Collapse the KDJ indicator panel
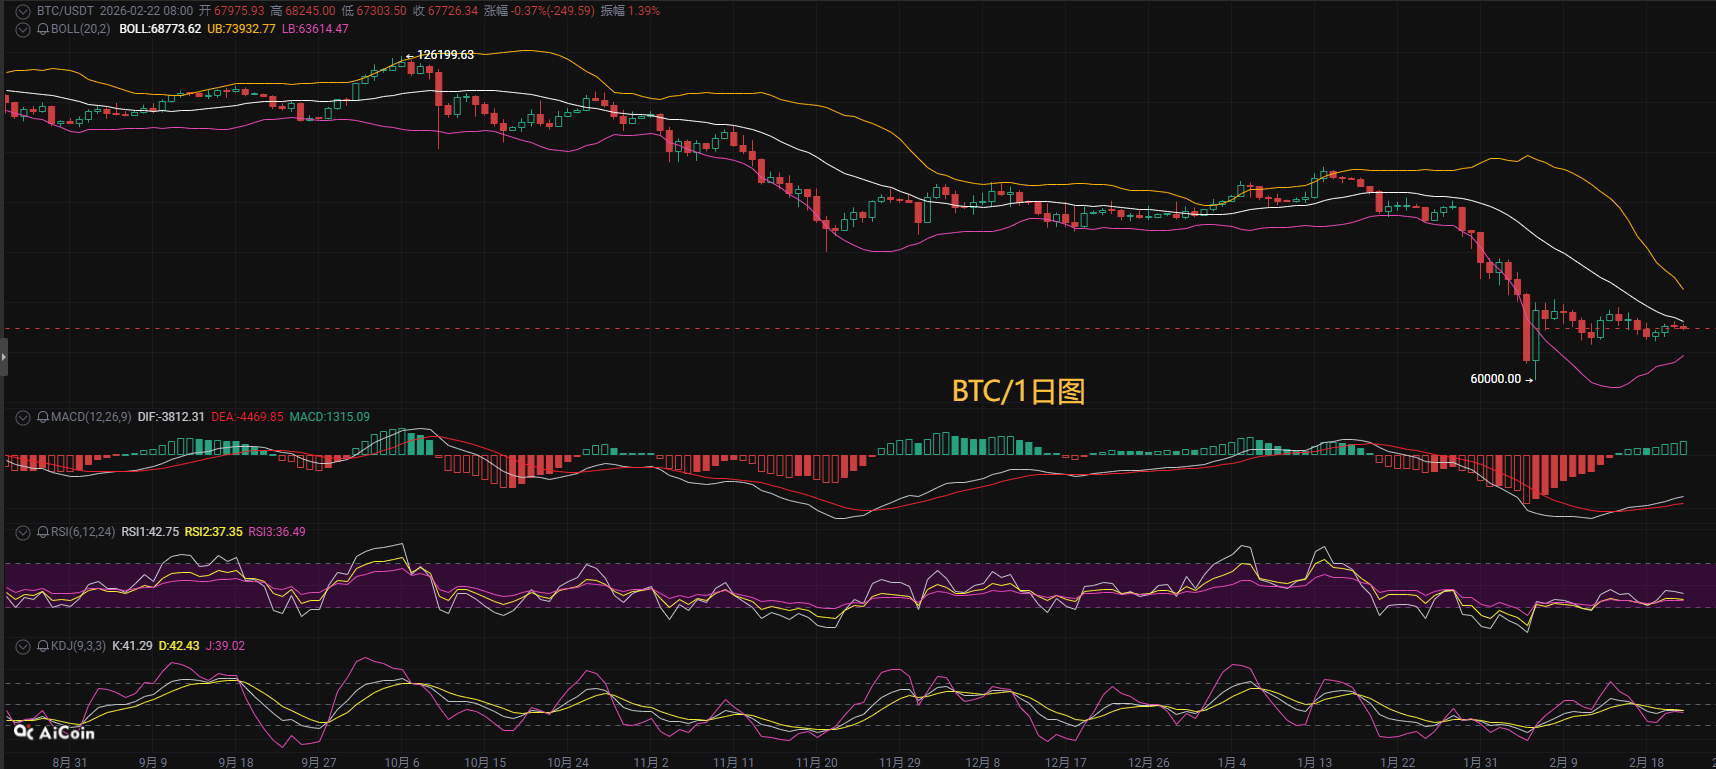1716x769 pixels. (x=23, y=646)
